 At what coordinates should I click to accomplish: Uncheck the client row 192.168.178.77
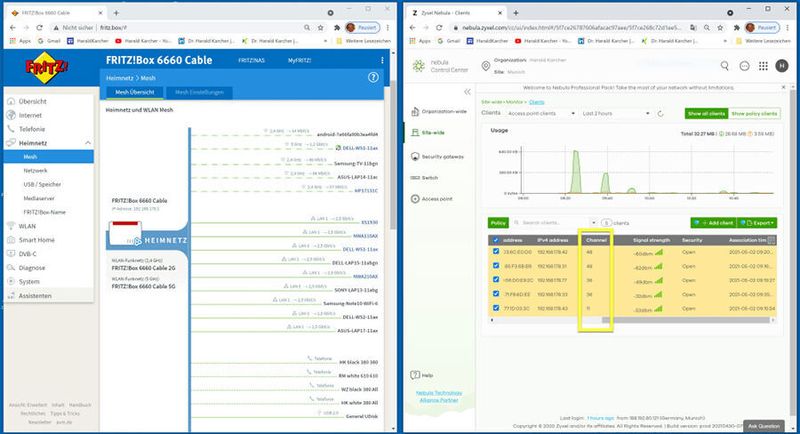(496, 279)
